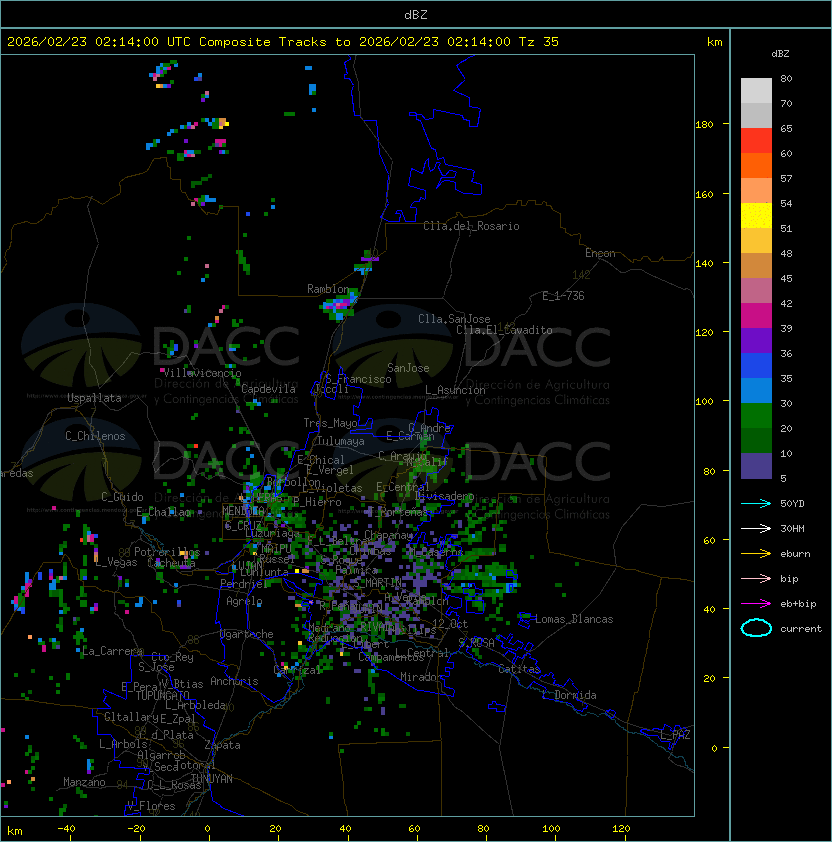The image size is (832, 842).
Task: Click the 50YD cyan arrow legend icon
Action: [756, 503]
